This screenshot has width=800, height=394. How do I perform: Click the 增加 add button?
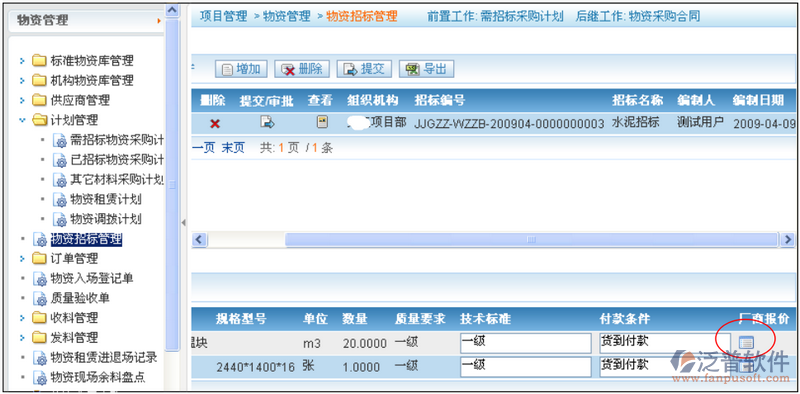(x=242, y=69)
